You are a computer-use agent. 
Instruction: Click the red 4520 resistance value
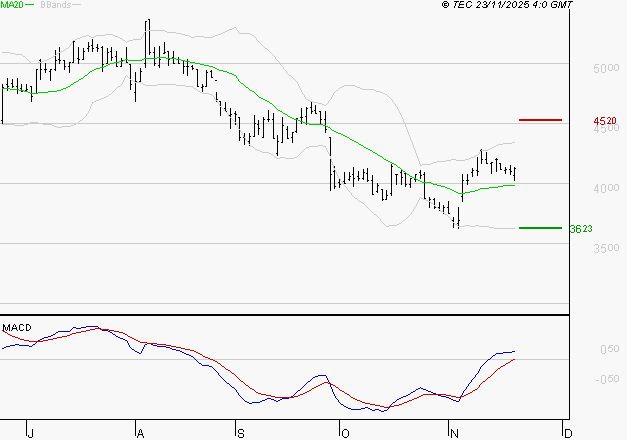tap(605, 120)
